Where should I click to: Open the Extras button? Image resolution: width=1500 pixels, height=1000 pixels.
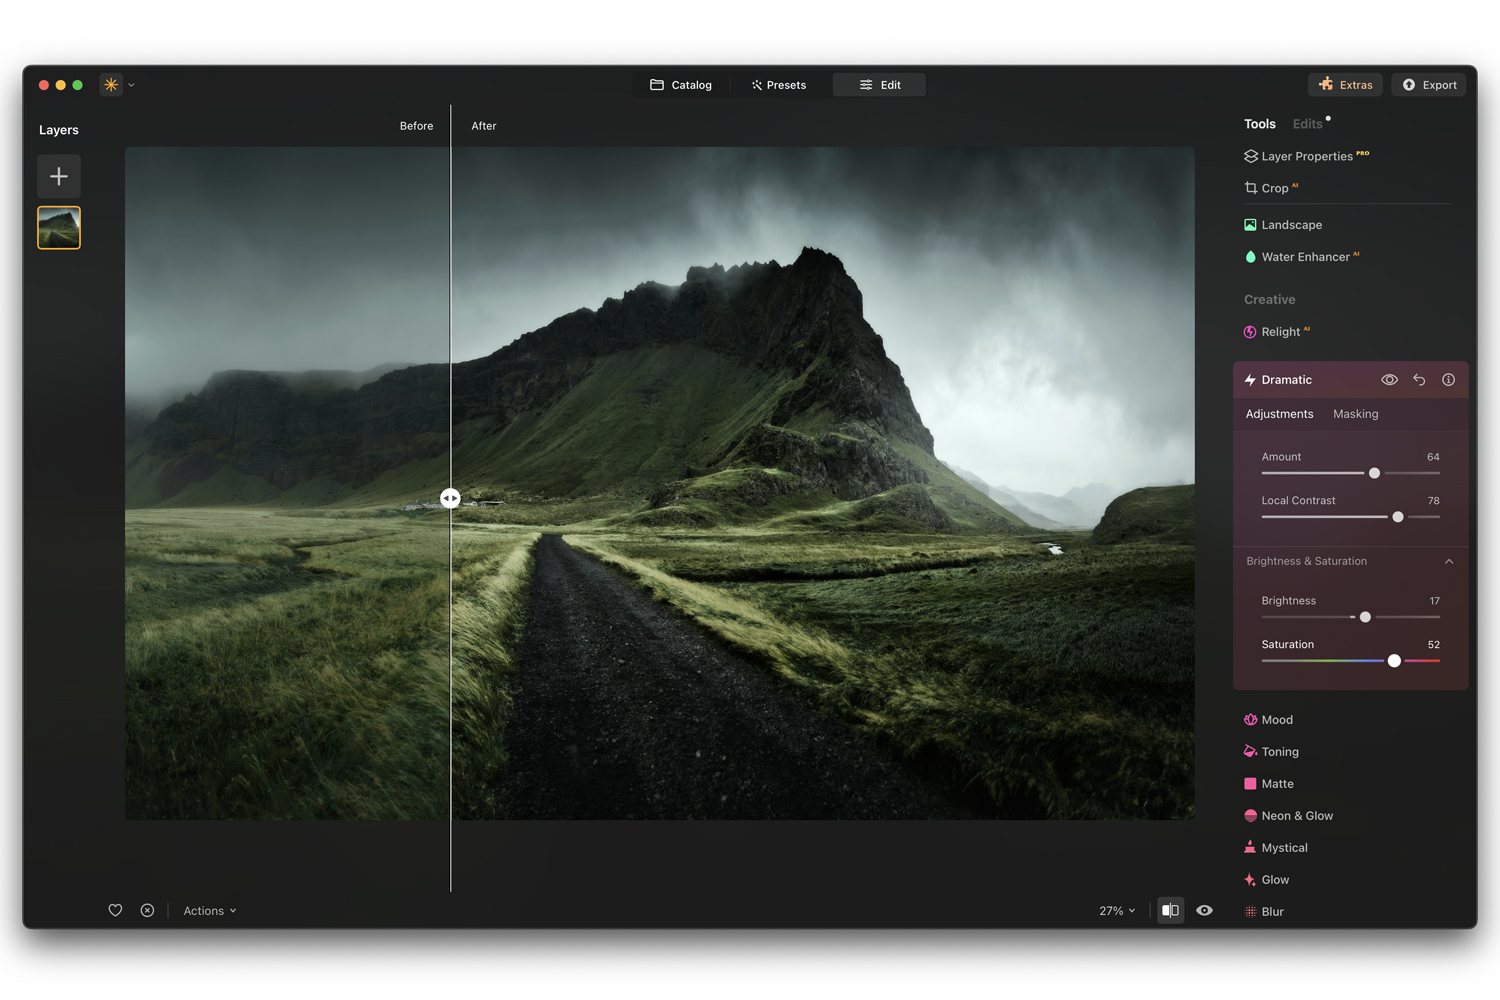coord(1345,85)
